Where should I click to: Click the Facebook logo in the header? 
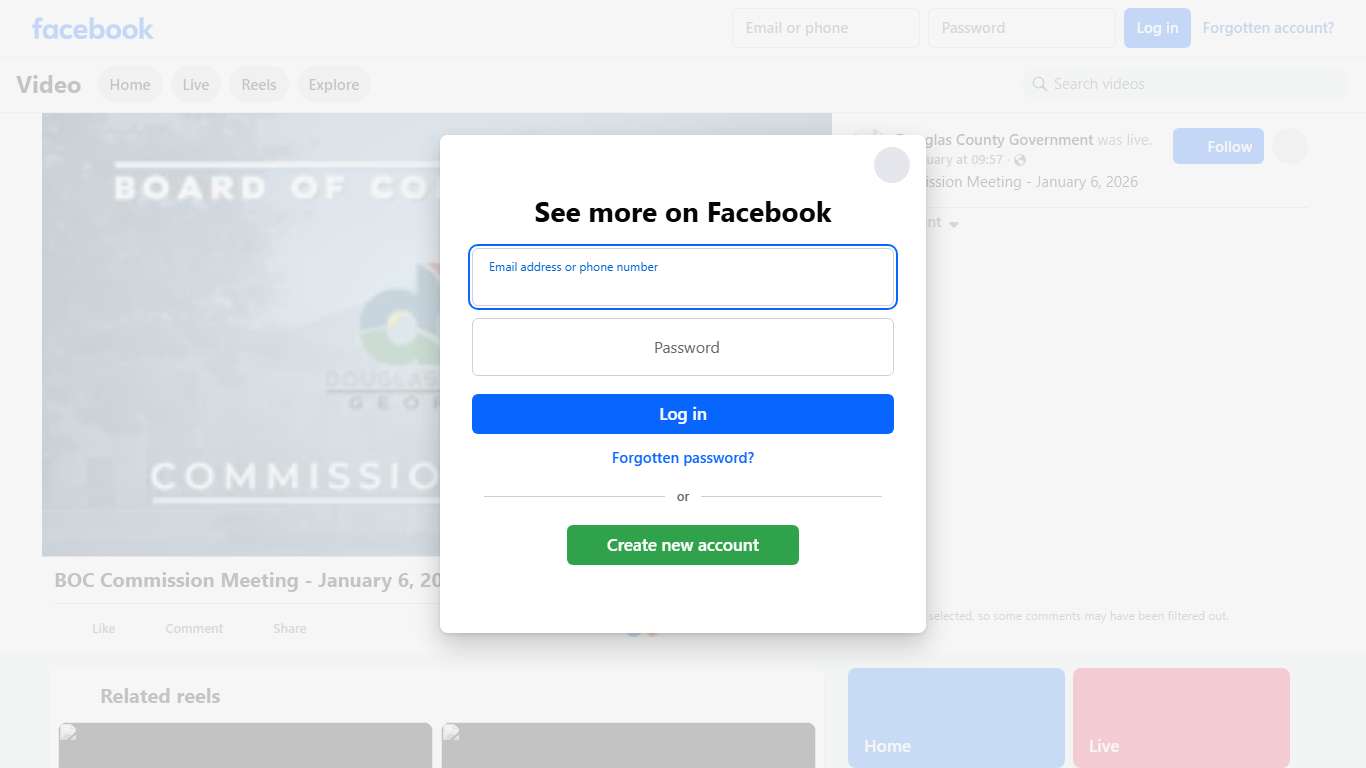pyautogui.click(x=93, y=29)
